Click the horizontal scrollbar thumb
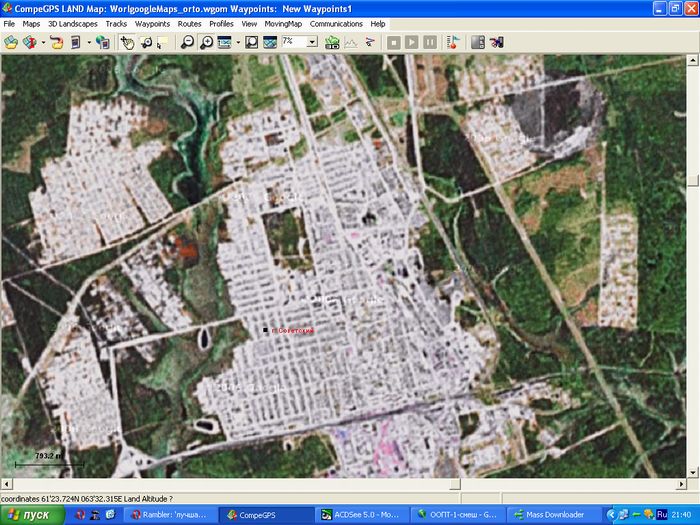This screenshot has height=525, width=700. coord(454,484)
